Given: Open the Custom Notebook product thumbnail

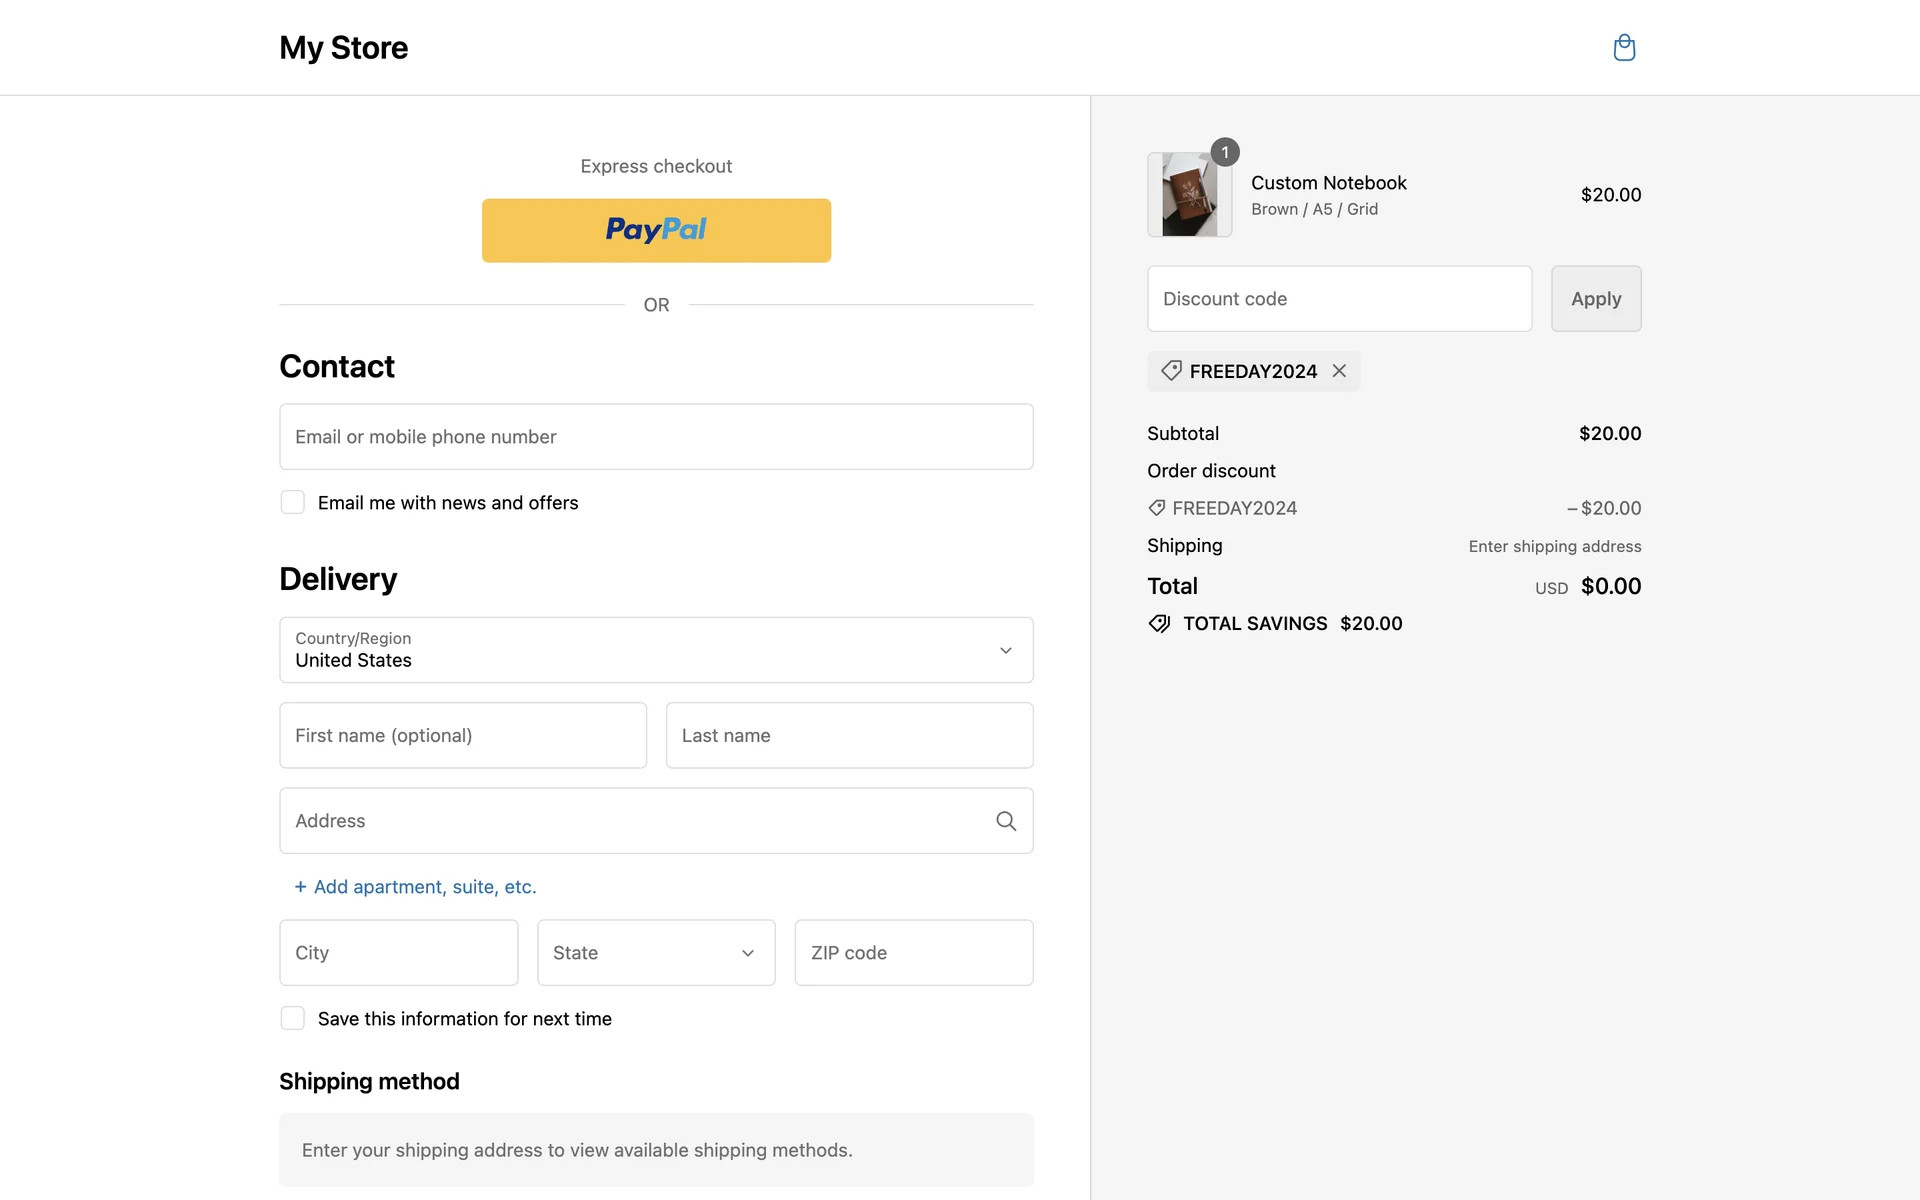Looking at the screenshot, I should [1189, 195].
